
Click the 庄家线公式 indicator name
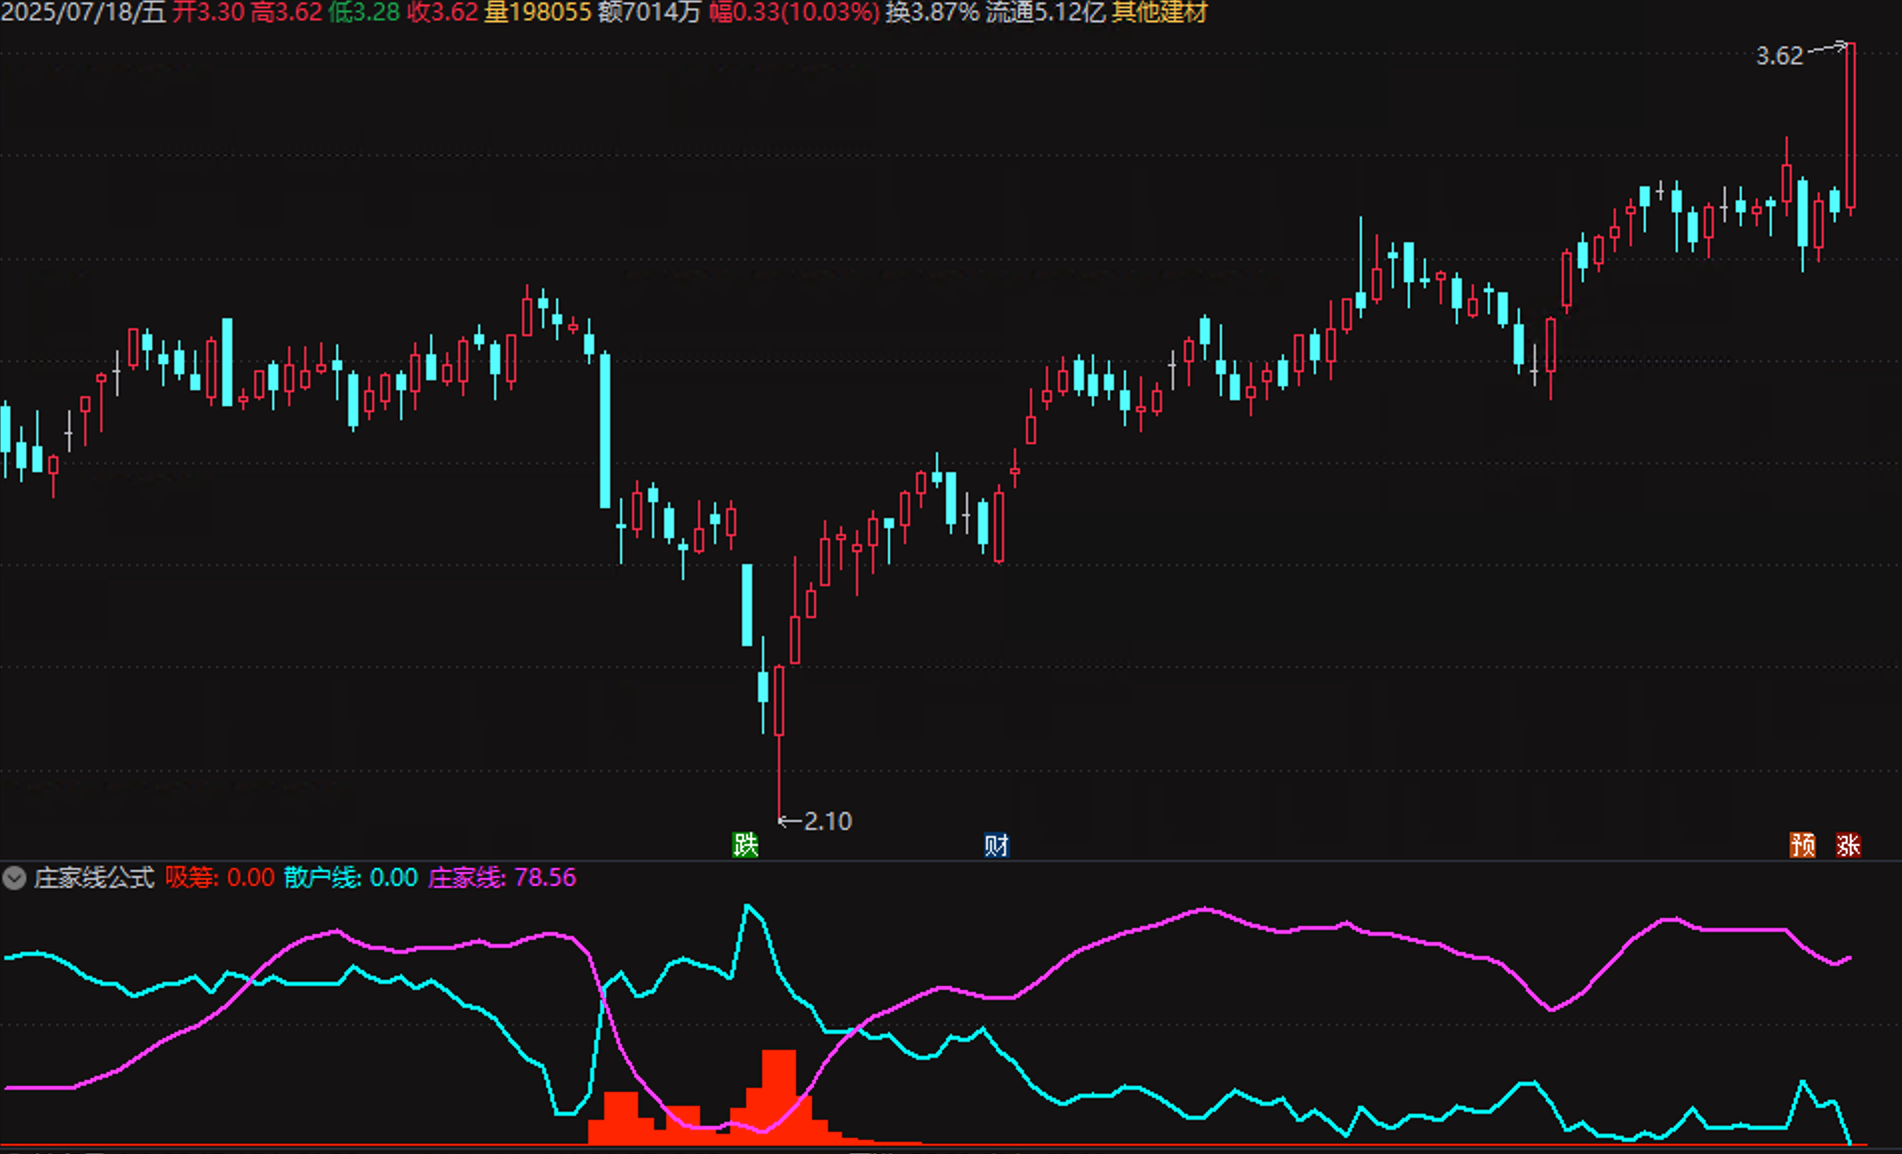click(94, 878)
